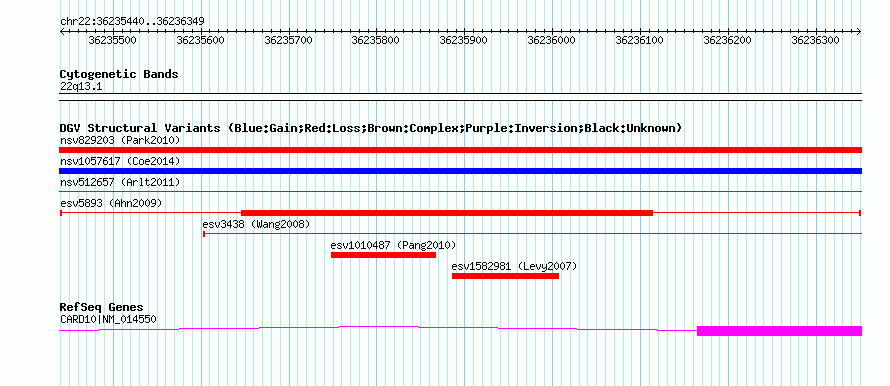The height and width of the screenshot is (386, 890).
Task: Click the 36235500 ruler position label
Action: click(112, 40)
